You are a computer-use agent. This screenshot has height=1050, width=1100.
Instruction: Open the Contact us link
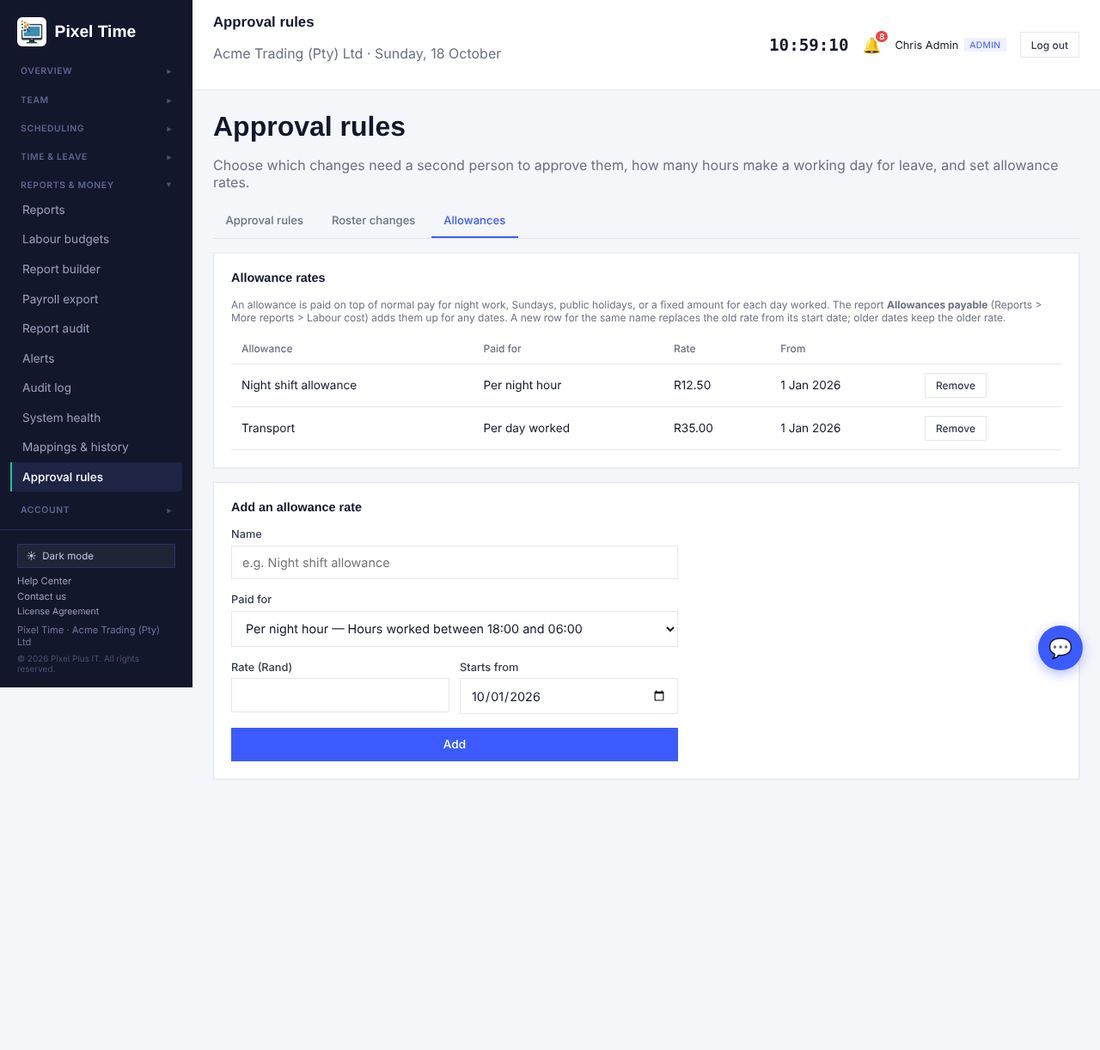pos(41,596)
